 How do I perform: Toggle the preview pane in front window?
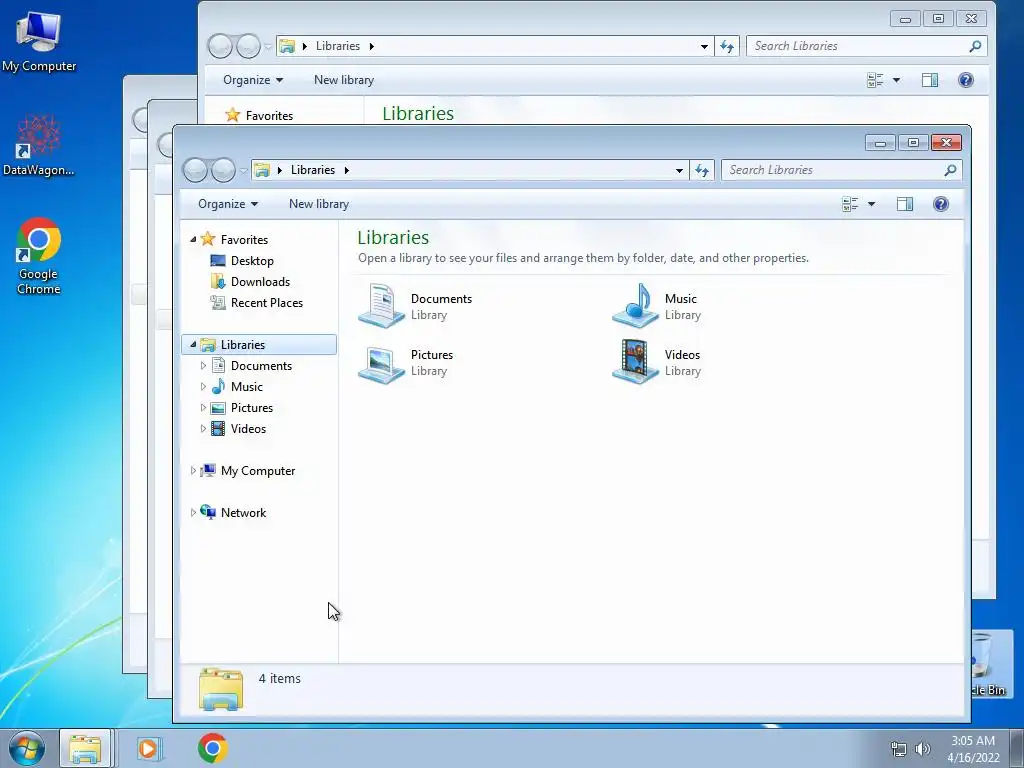point(904,204)
